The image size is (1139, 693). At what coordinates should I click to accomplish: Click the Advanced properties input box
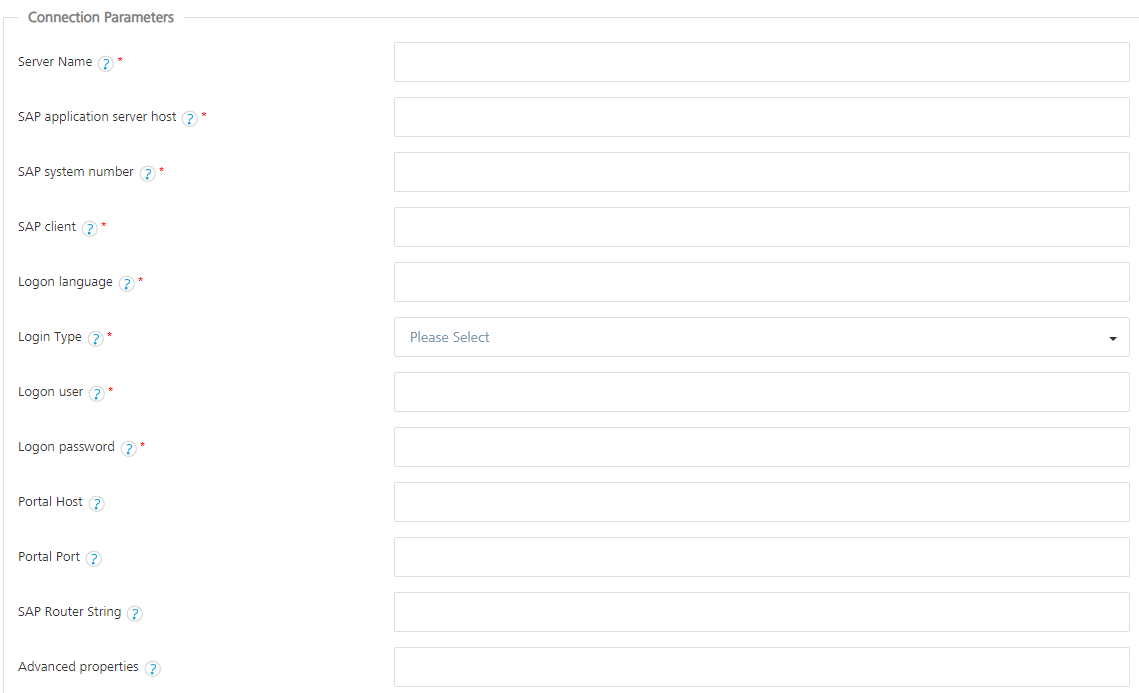pos(762,667)
